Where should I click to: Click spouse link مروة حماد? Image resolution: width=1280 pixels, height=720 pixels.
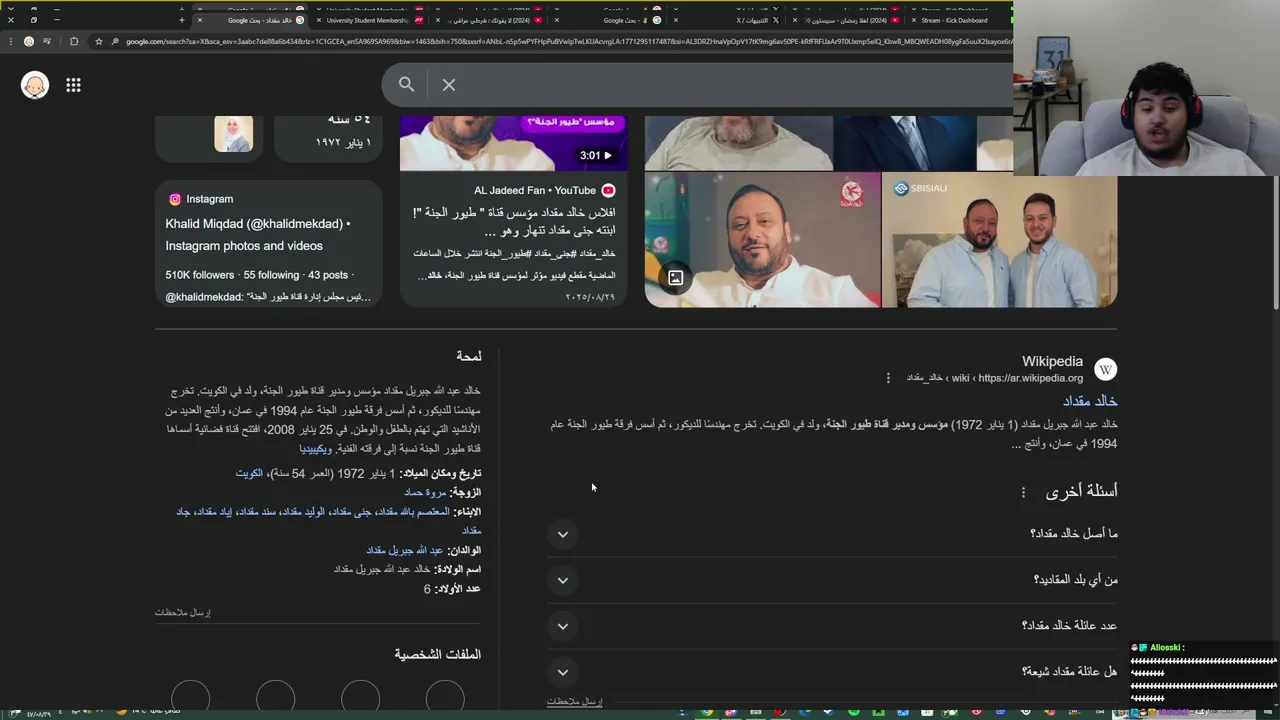pos(425,492)
